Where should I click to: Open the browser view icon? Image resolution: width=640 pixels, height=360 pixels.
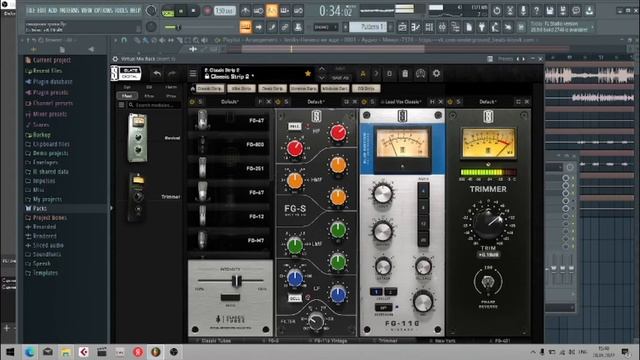[455, 27]
